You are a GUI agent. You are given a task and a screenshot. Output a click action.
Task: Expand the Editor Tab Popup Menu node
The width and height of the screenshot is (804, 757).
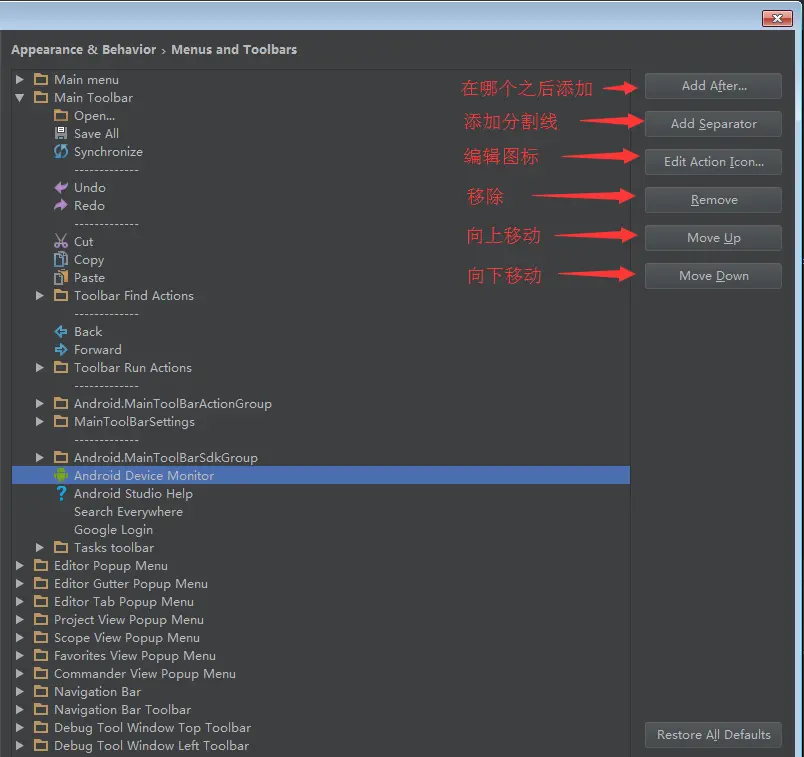(19, 601)
